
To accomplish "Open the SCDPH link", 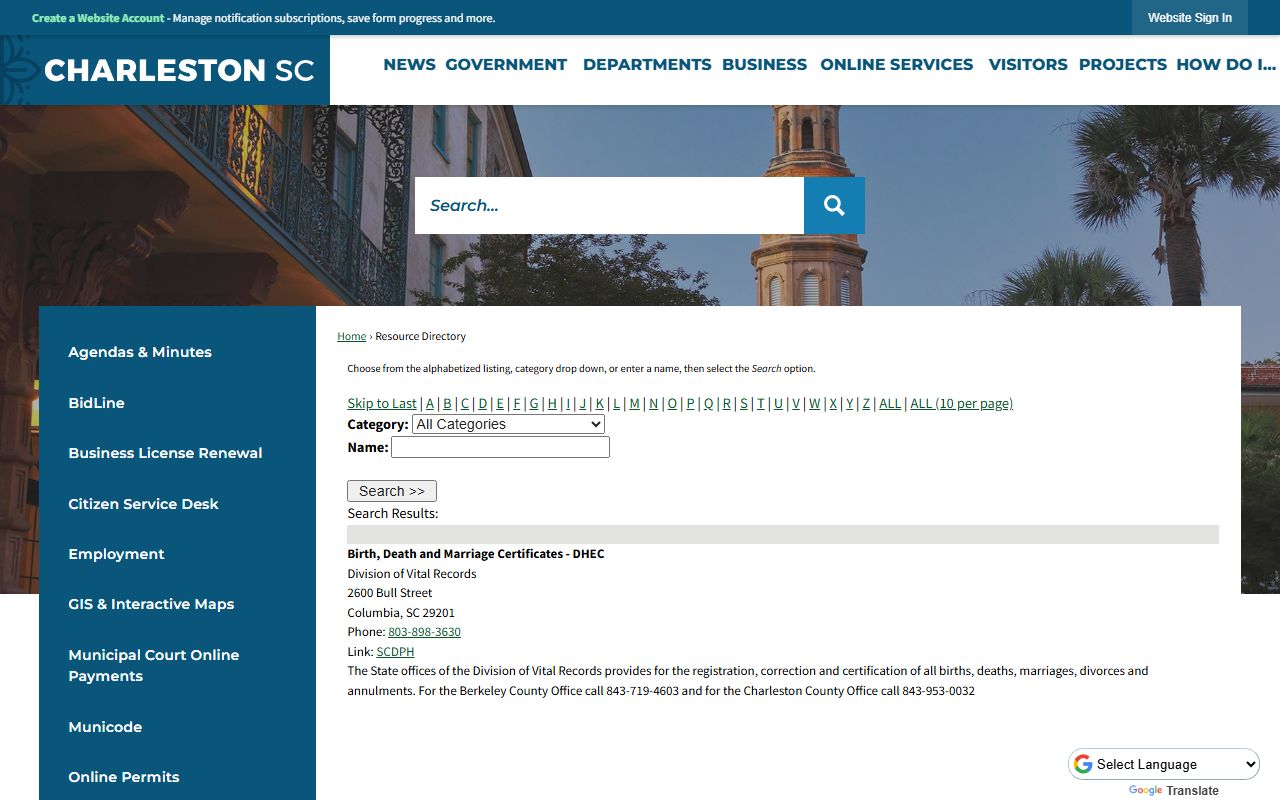I will coord(395,652).
